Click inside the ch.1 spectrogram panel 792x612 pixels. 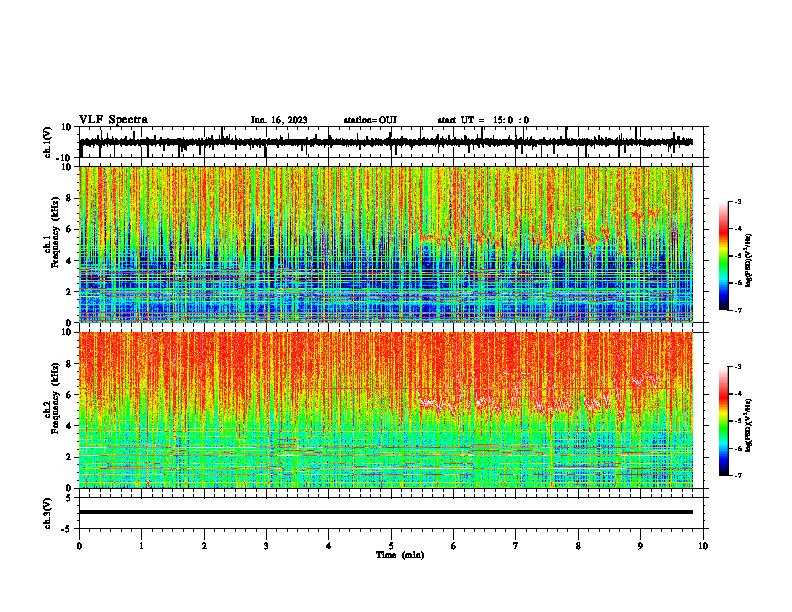tap(386, 244)
